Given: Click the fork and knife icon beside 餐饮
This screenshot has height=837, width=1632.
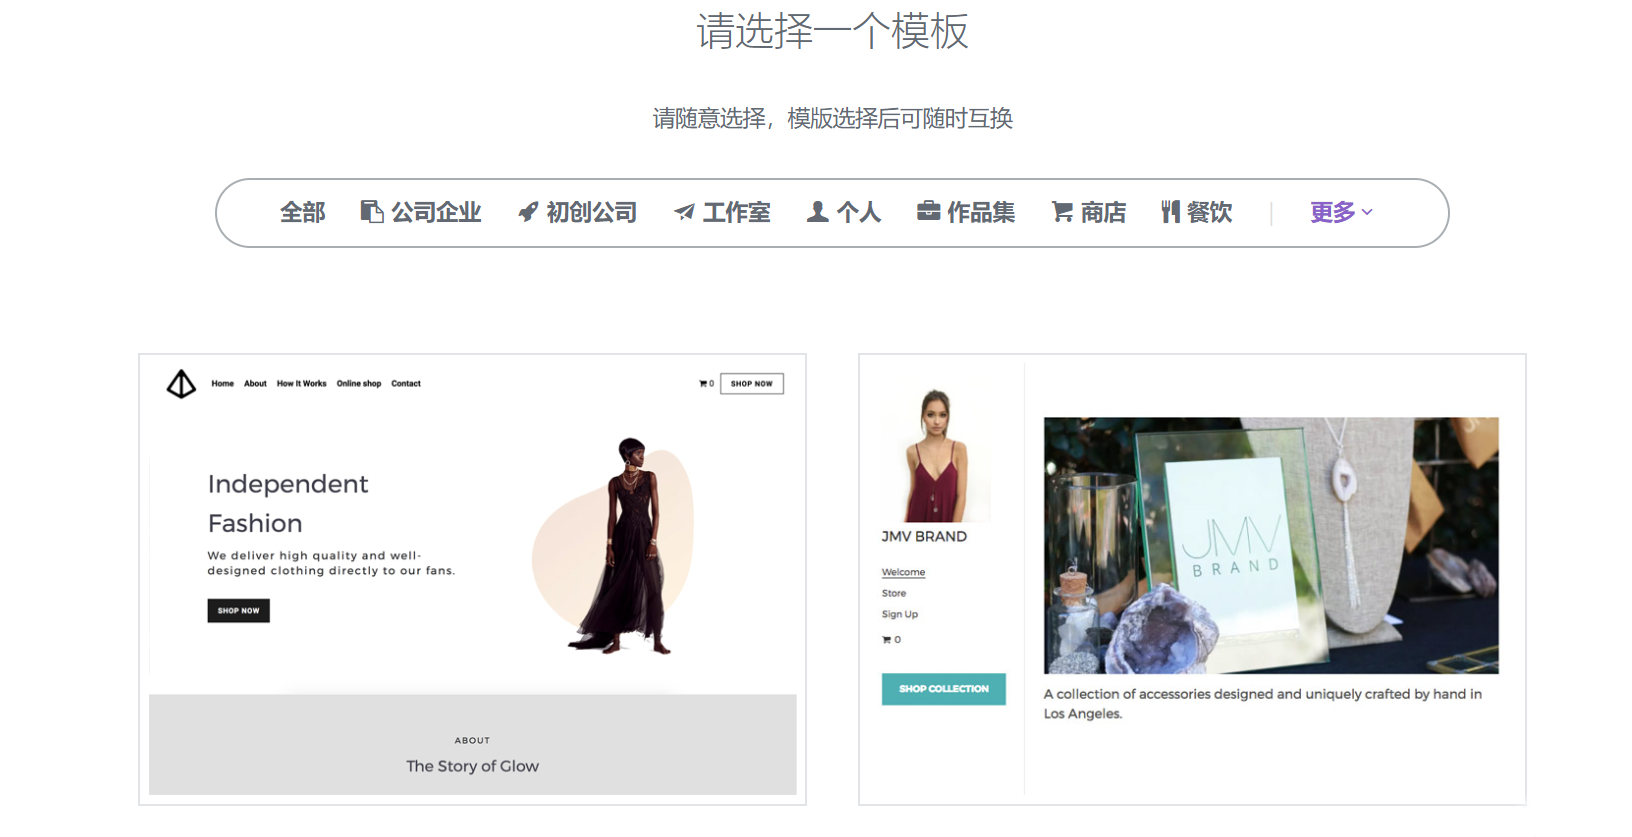Looking at the screenshot, I should click(x=1170, y=212).
